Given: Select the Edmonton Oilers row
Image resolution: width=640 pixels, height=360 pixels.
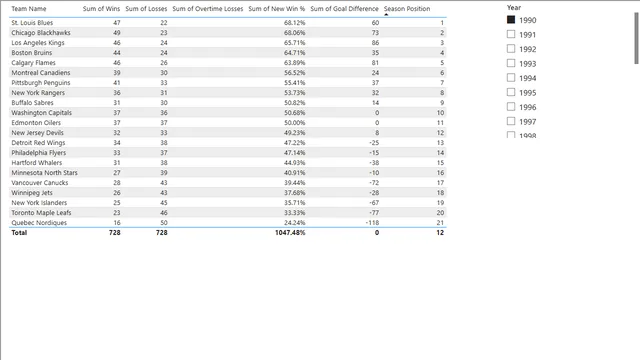Looking at the screenshot, I should point(228,122).
